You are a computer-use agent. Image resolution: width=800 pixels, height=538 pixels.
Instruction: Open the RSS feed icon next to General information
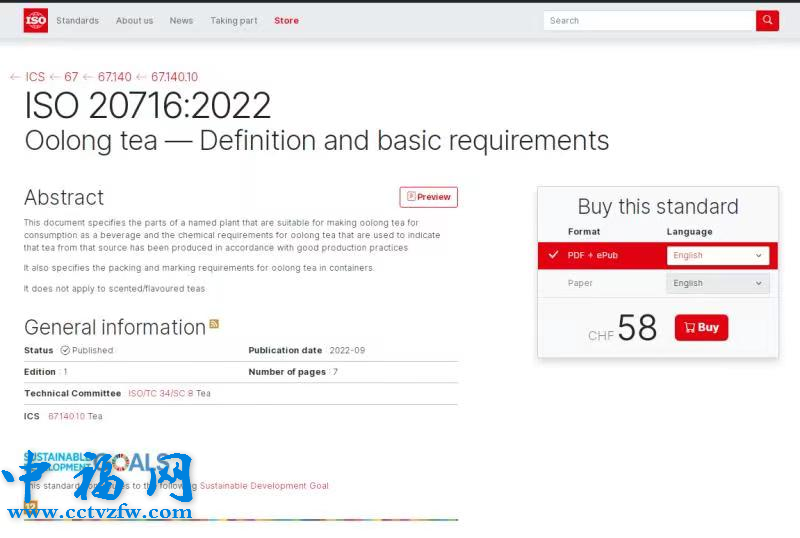click(x=214, y=324)
